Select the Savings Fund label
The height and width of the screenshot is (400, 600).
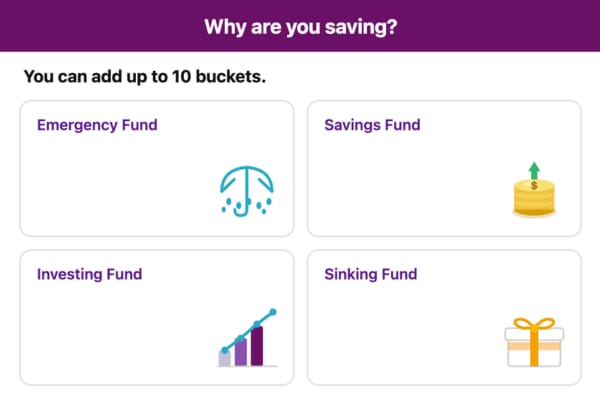coord(372,126)
